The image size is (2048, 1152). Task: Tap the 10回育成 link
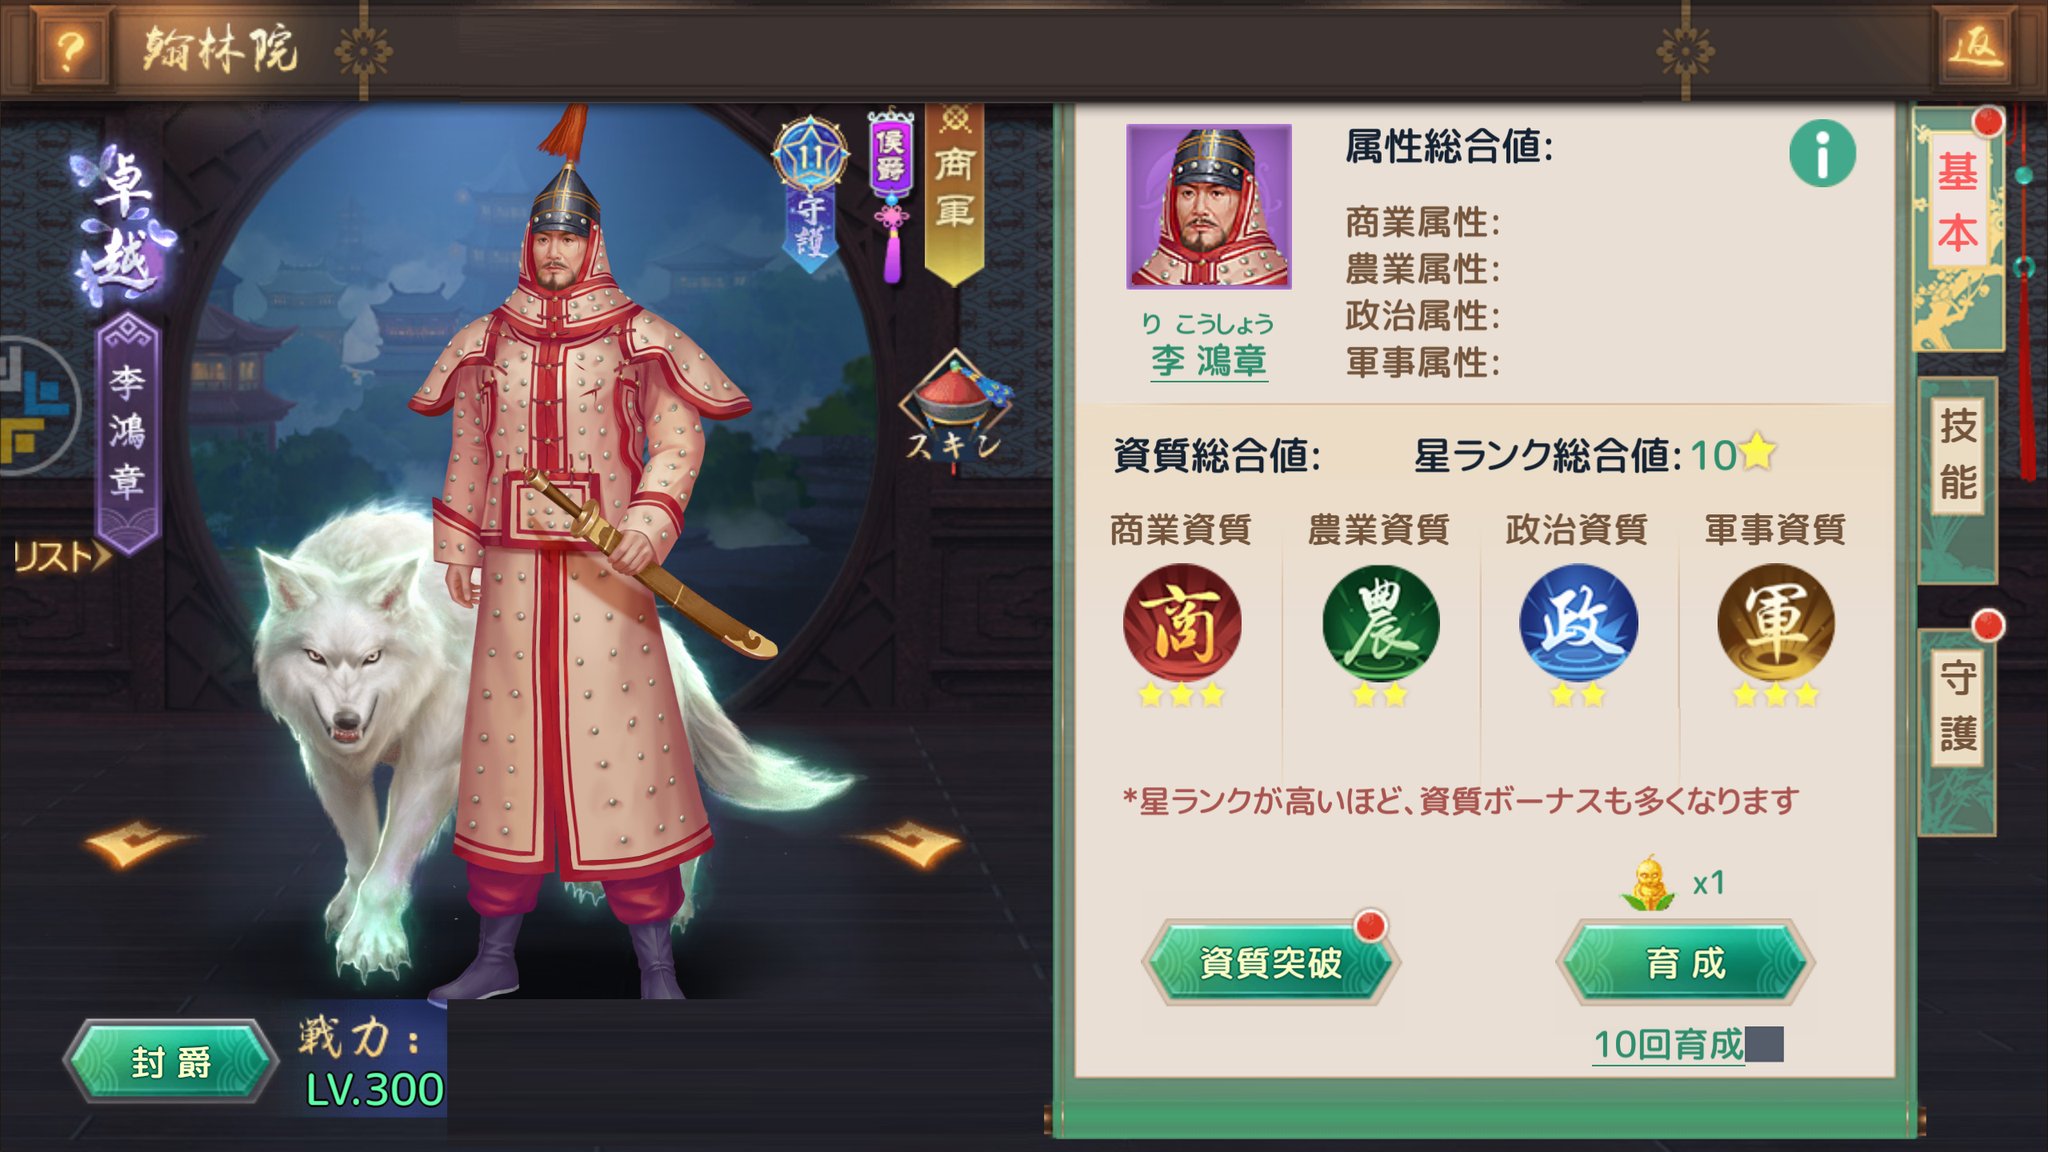[x=1668, y=1045]
